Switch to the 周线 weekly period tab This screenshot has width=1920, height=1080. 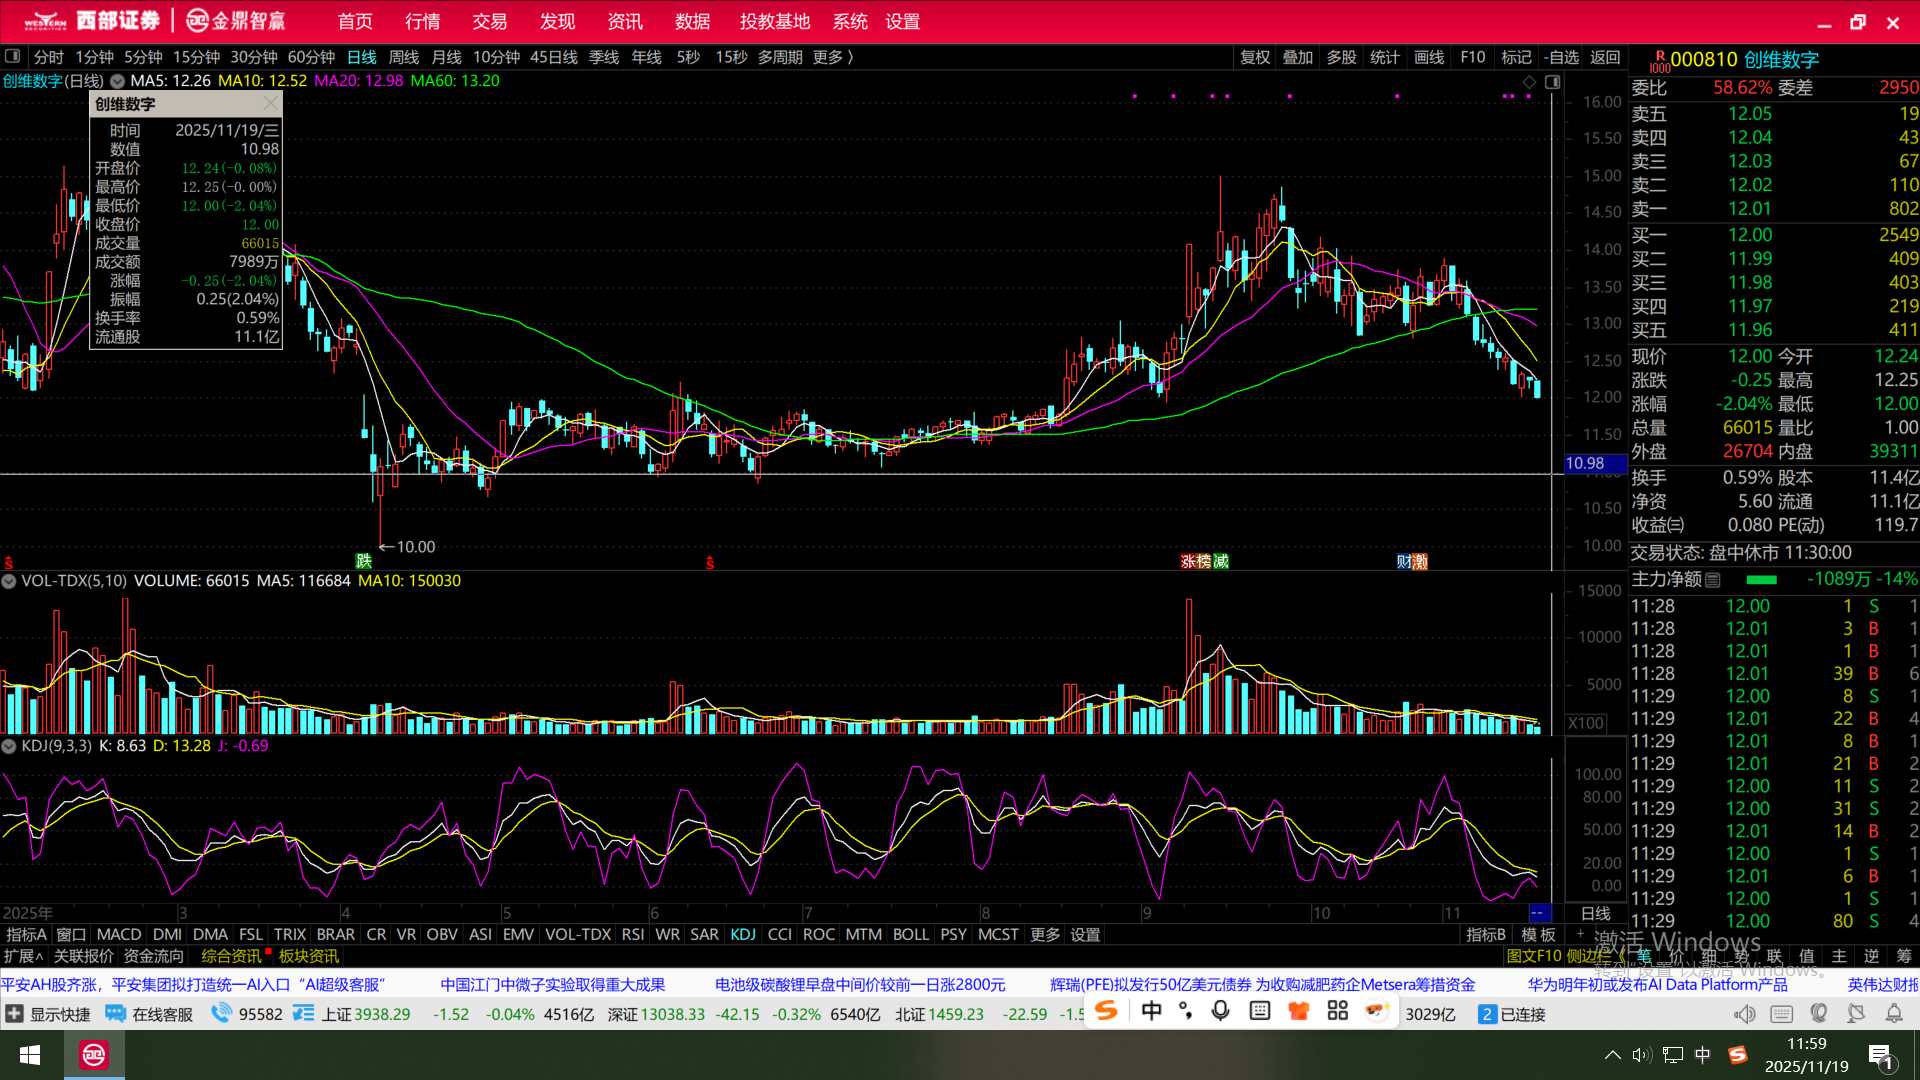(x=403, y=57)
